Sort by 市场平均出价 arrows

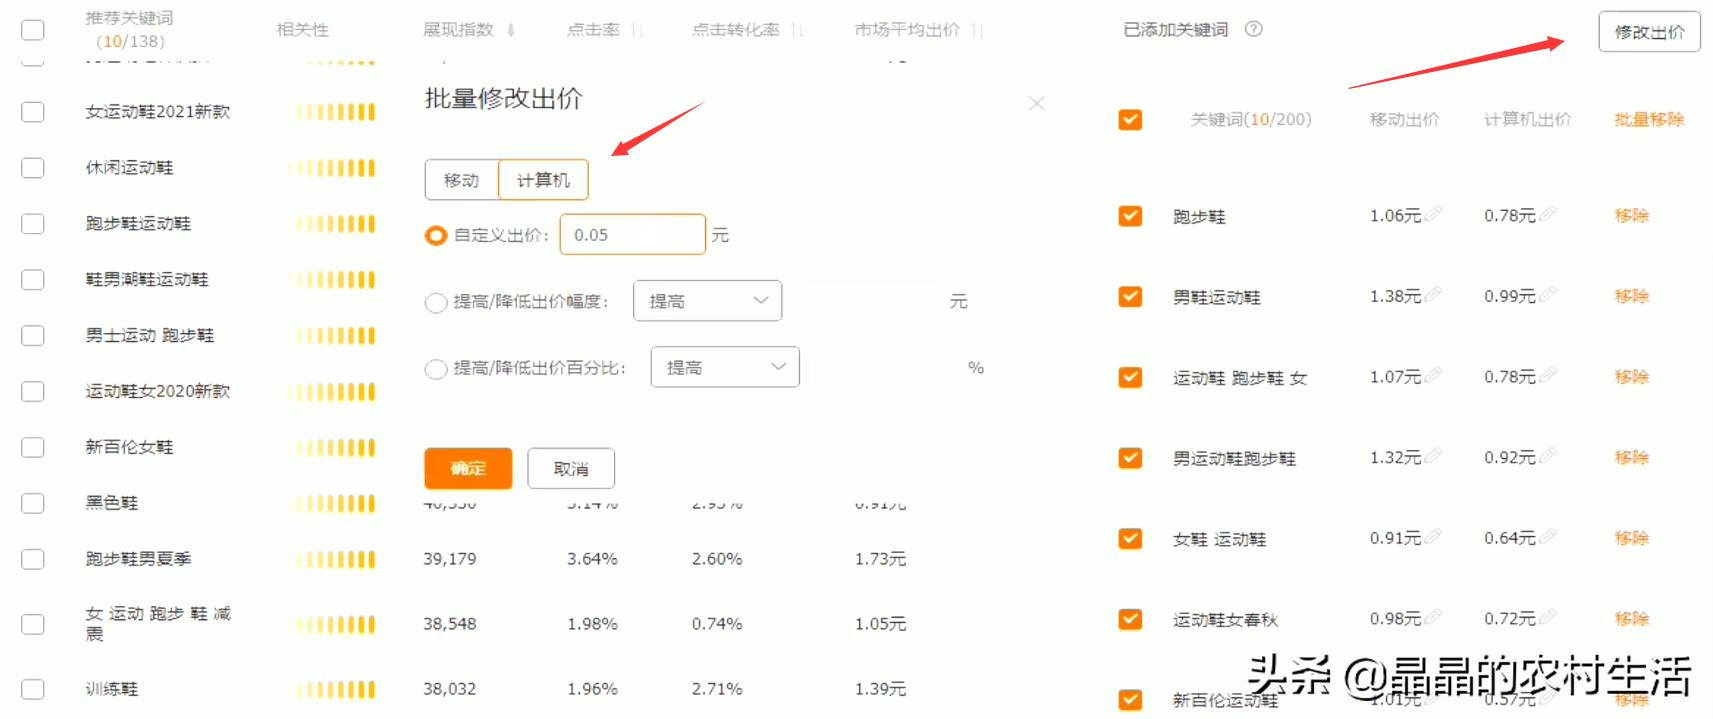(977, 30)
